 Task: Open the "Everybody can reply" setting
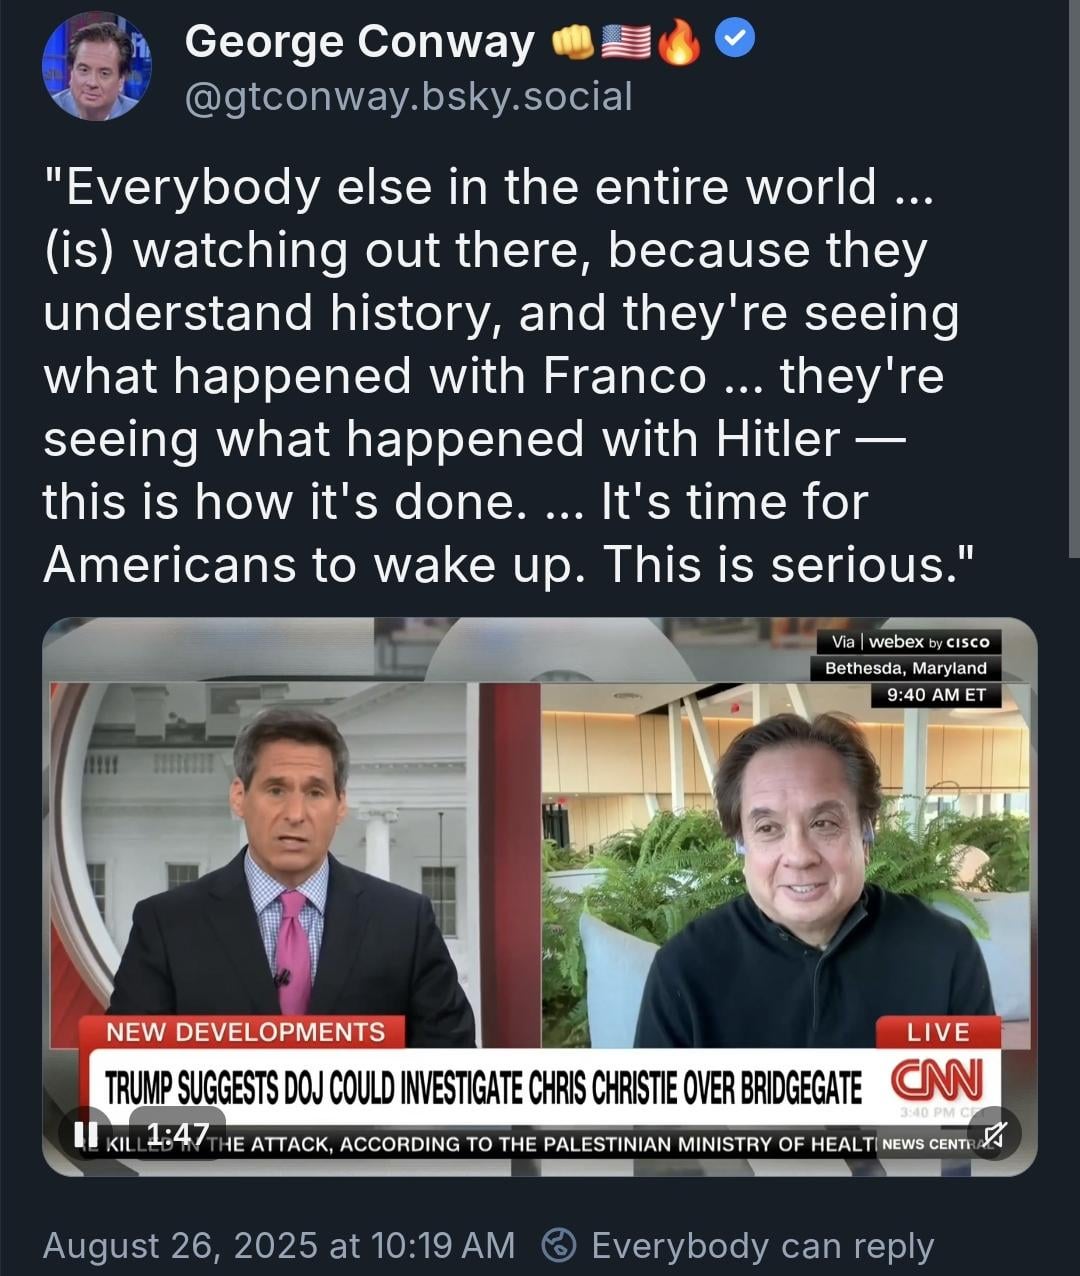(x=762, y=1246)
